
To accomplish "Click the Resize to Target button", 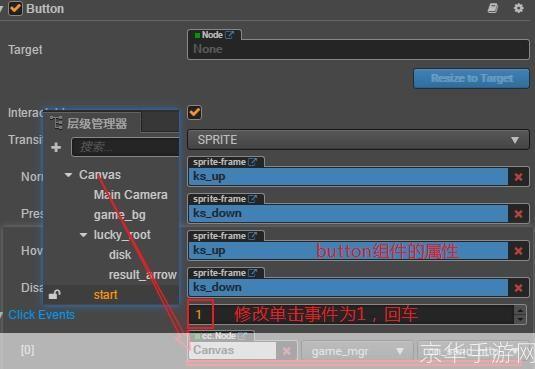I will 472,79.
